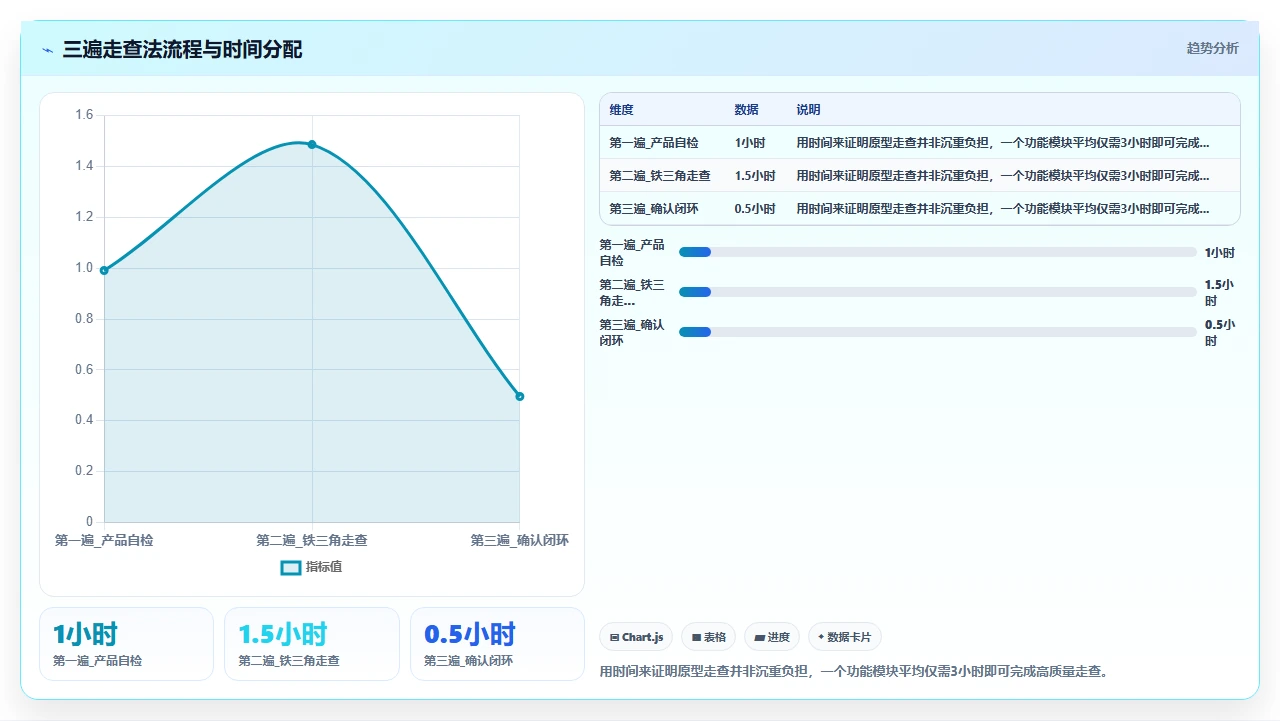Screen dimensions: 1280x721
Task: Click x-axis label 第二遍_铁三角走查
Action: click(x=312, y=541)
